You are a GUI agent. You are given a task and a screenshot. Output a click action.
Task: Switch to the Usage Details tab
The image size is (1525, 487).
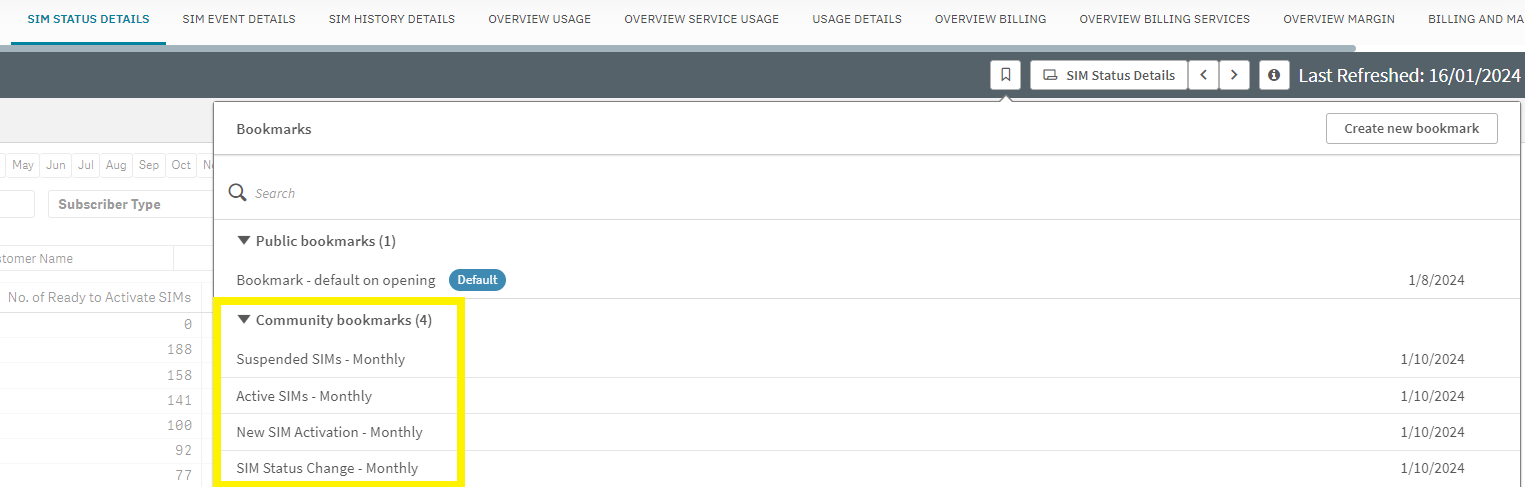(856, 19)
